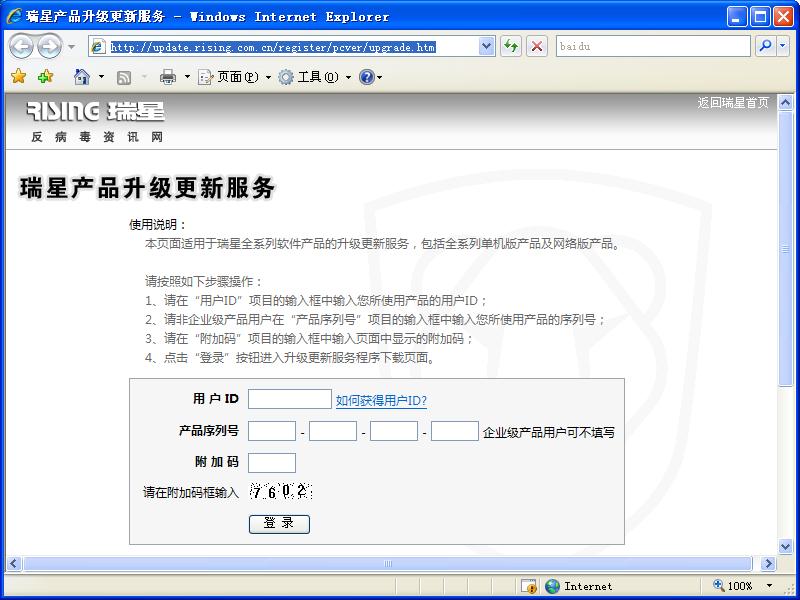
Task: Click second 产品序列号 input box
Action: (333, 431)
